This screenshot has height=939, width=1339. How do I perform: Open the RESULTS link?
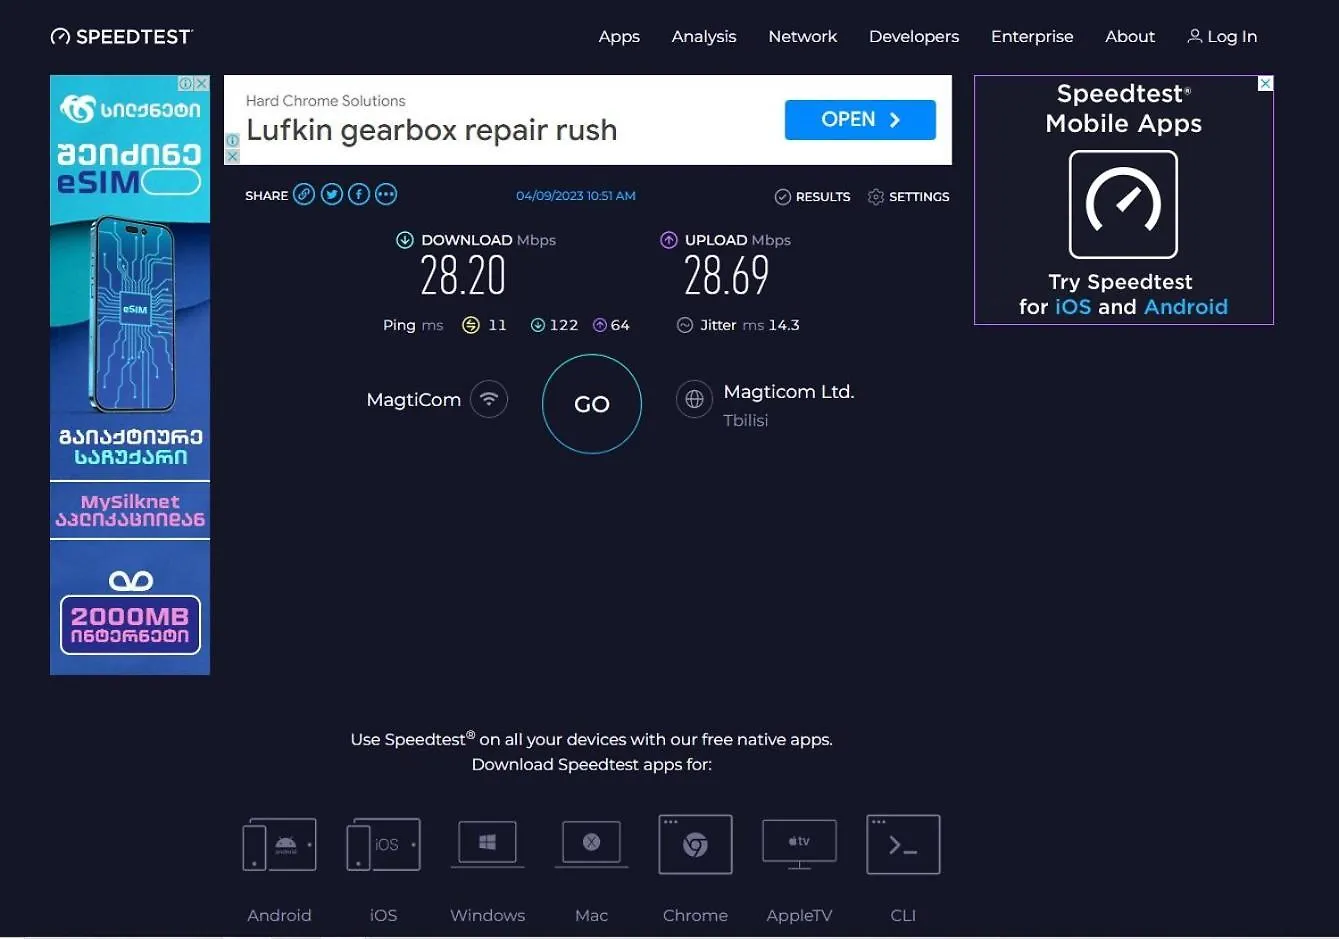(x=823, y=197)
